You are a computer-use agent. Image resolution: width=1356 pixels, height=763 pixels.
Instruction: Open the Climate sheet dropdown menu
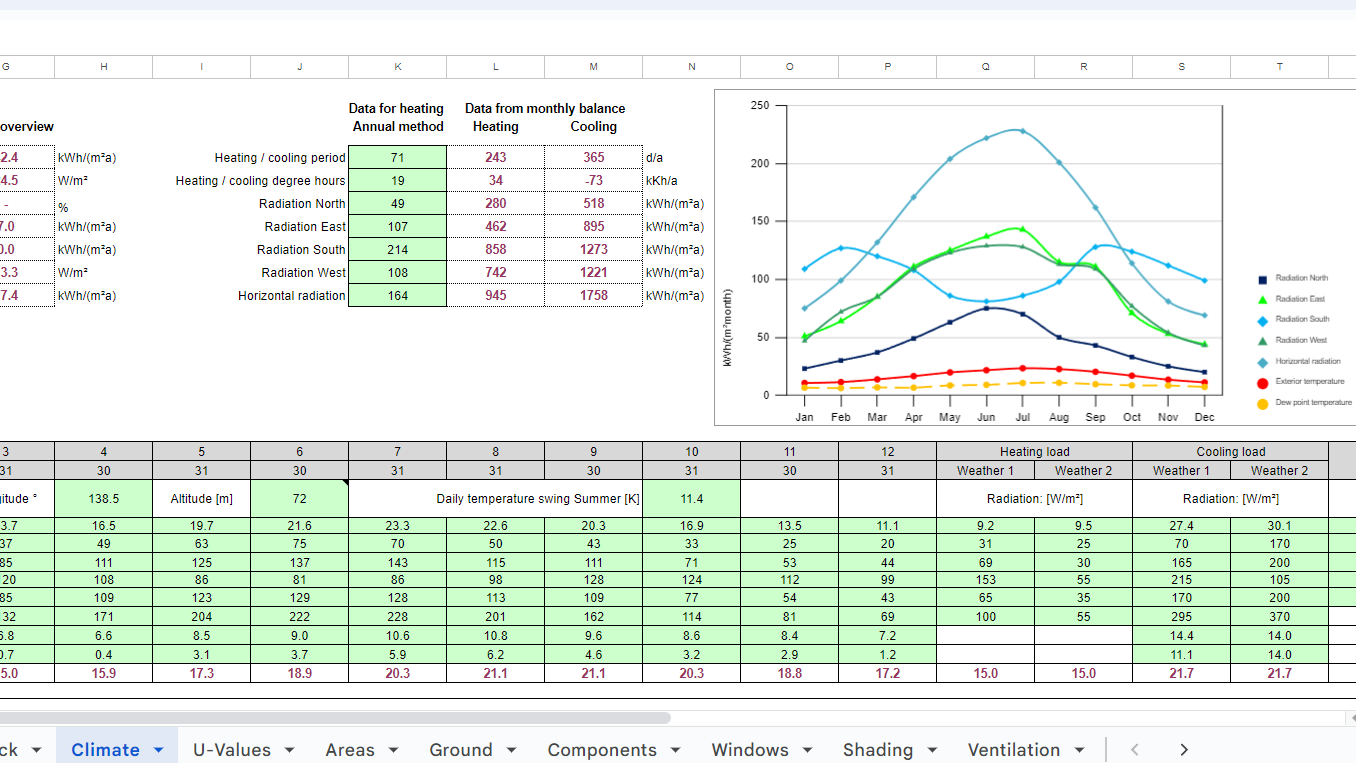click(157, 749)
